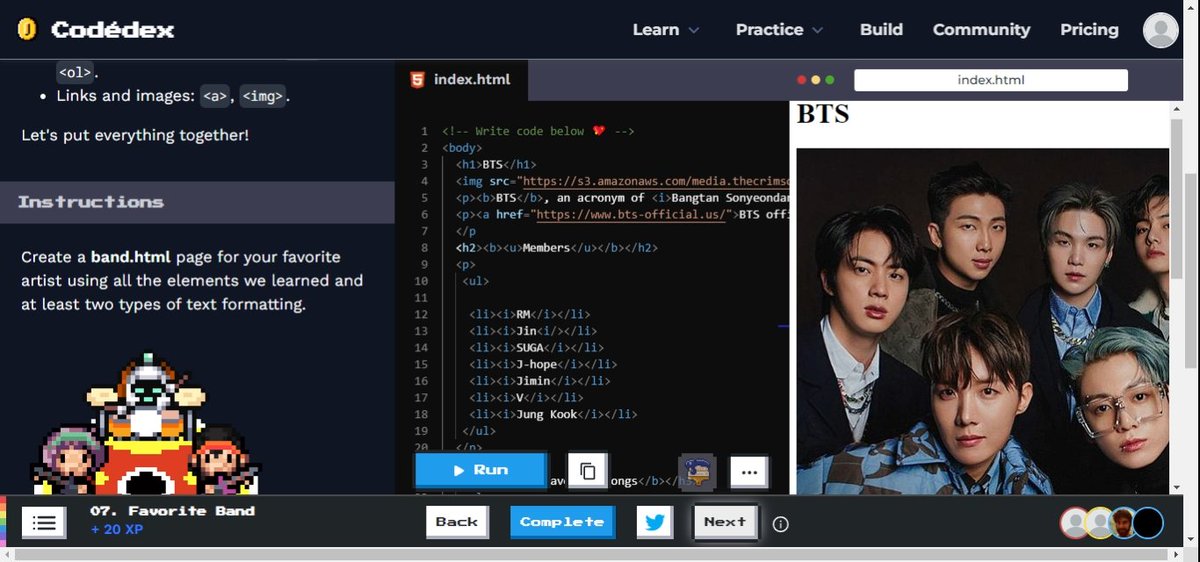Select the index.html editor tab
Viewport: 1200px width, 562px height.
pos(461,80)
